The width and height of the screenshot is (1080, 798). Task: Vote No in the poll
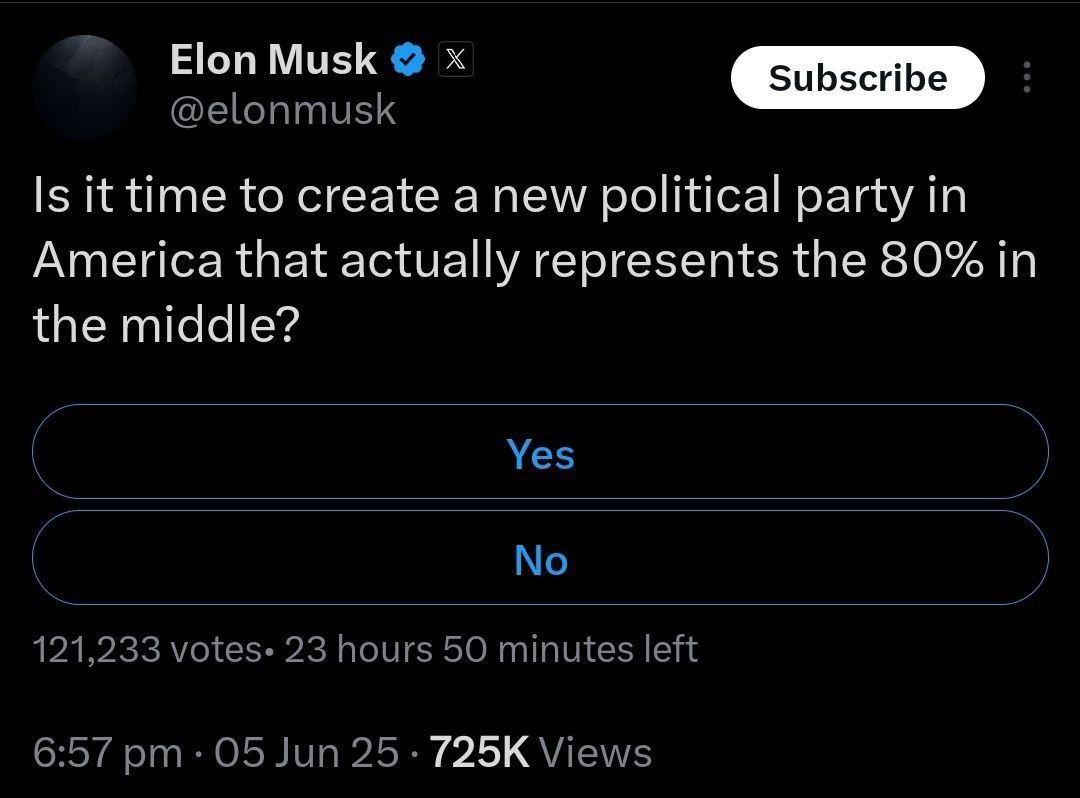pos(540,559)
